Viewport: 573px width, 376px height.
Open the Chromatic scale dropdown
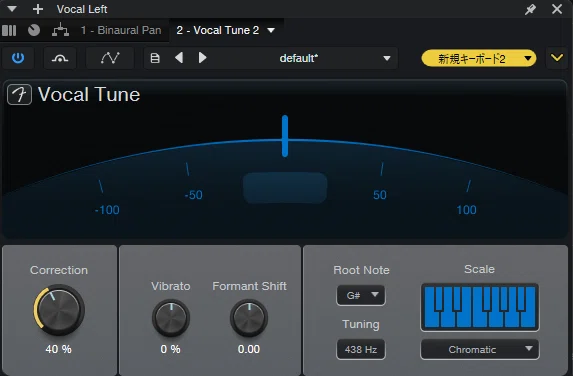pos(480,350)
